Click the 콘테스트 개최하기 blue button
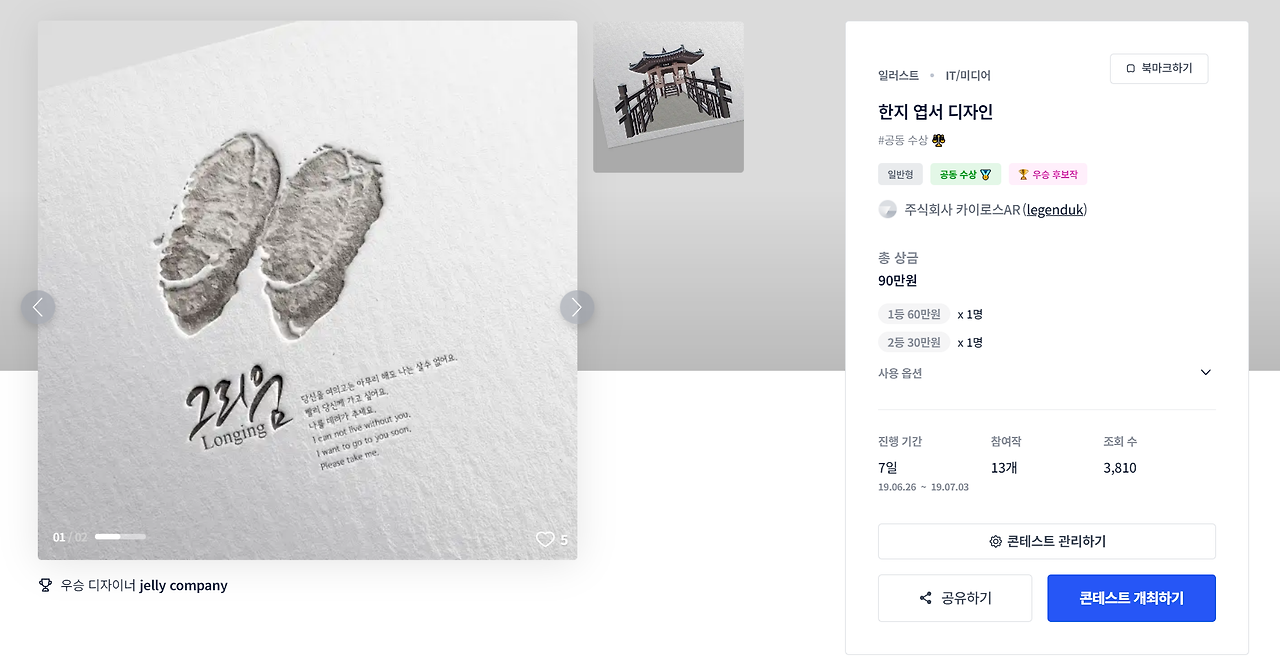The width and height of the screenshot is (1280, 657). pyautogui.click(x=1131, y=598)
